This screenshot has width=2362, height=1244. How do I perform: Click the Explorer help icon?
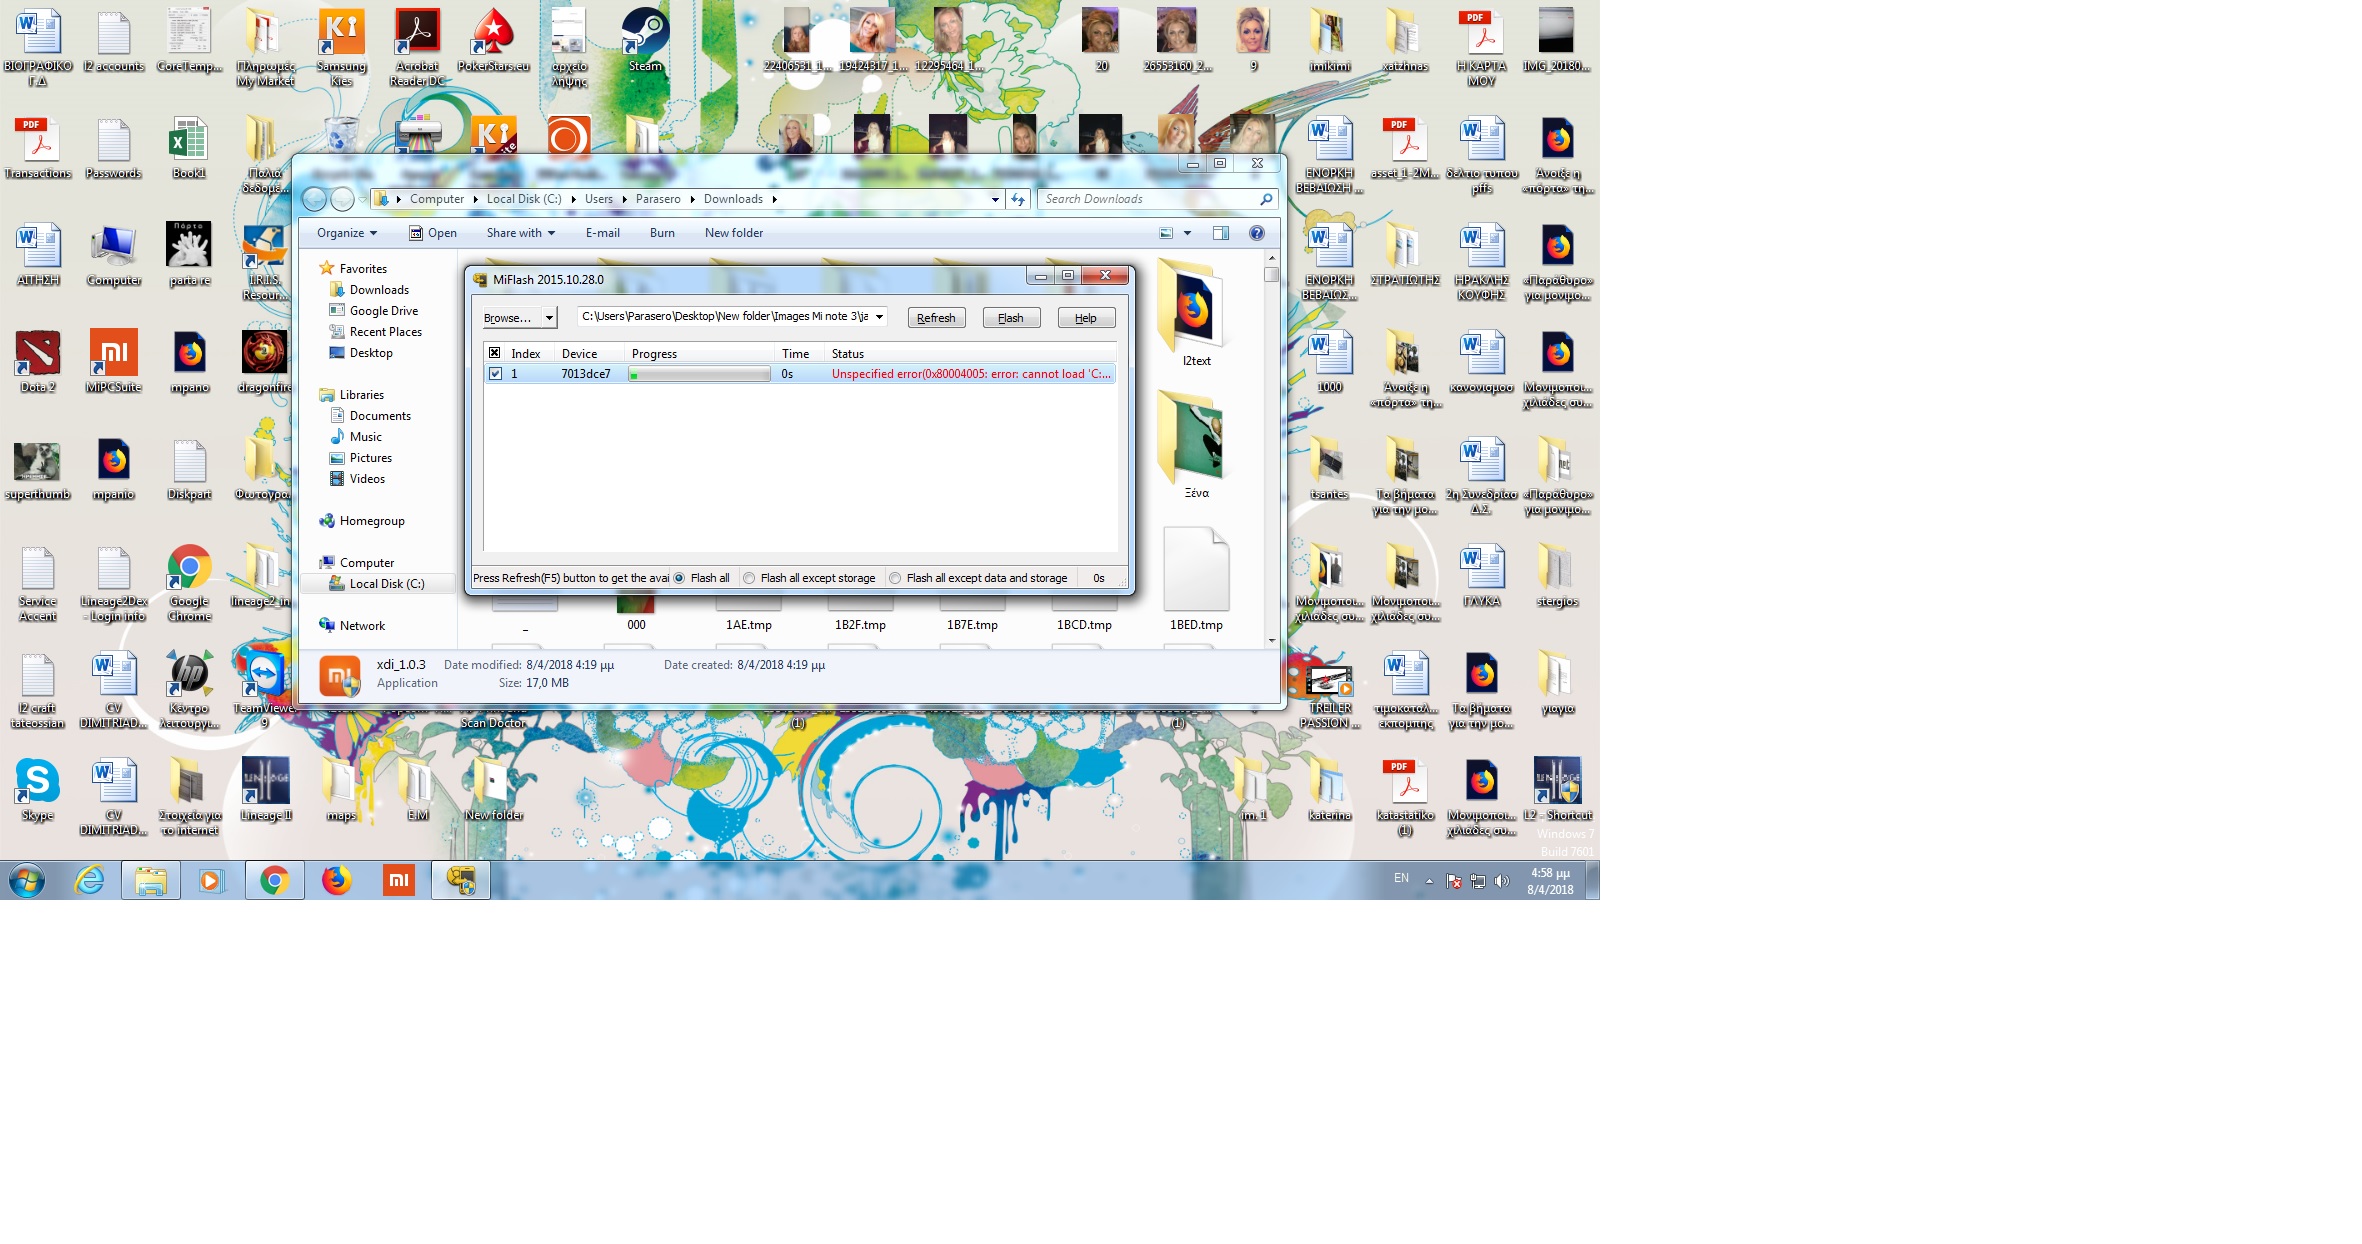(1256, 233)
